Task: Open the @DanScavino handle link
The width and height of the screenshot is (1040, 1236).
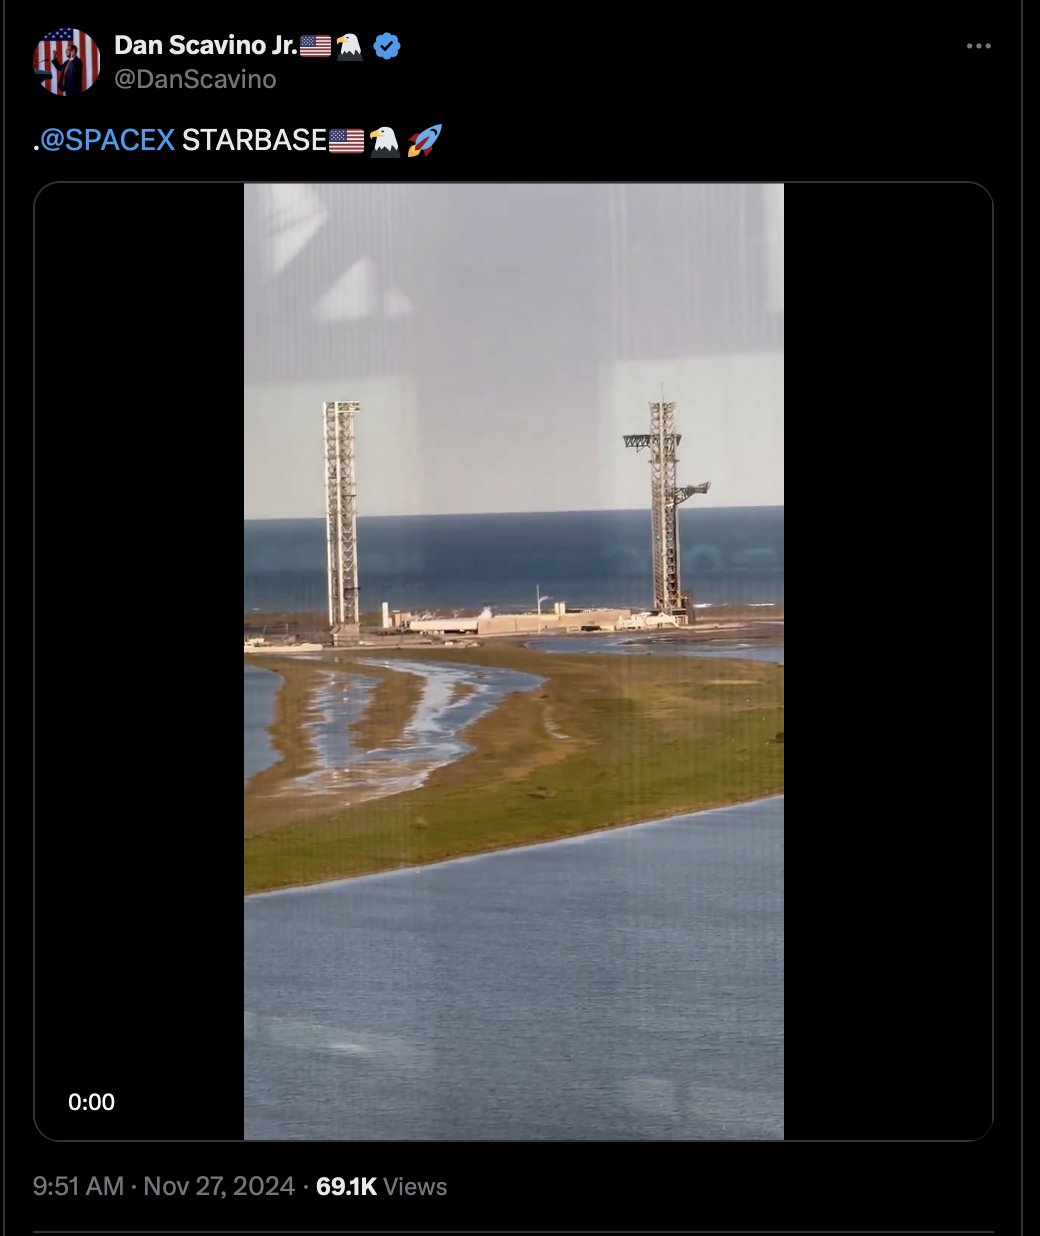Action: [195, 79]
